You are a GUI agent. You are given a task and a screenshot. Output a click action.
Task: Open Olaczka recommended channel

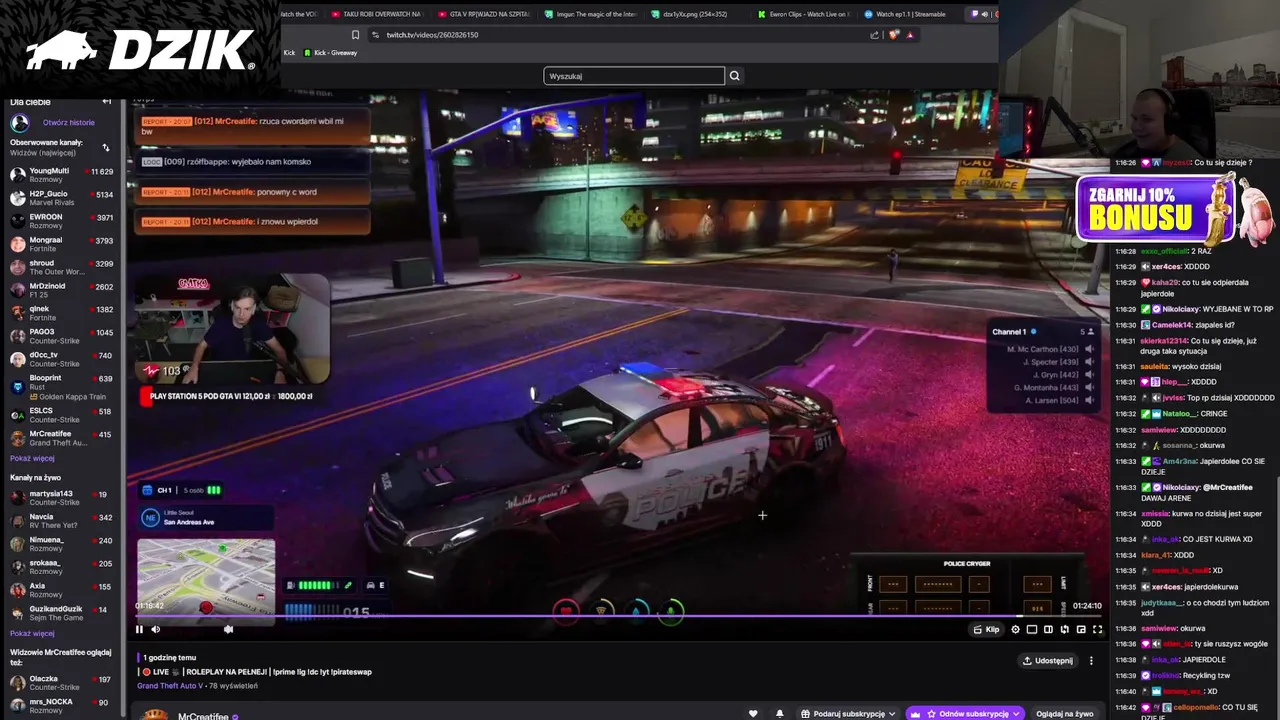(62, 683)
